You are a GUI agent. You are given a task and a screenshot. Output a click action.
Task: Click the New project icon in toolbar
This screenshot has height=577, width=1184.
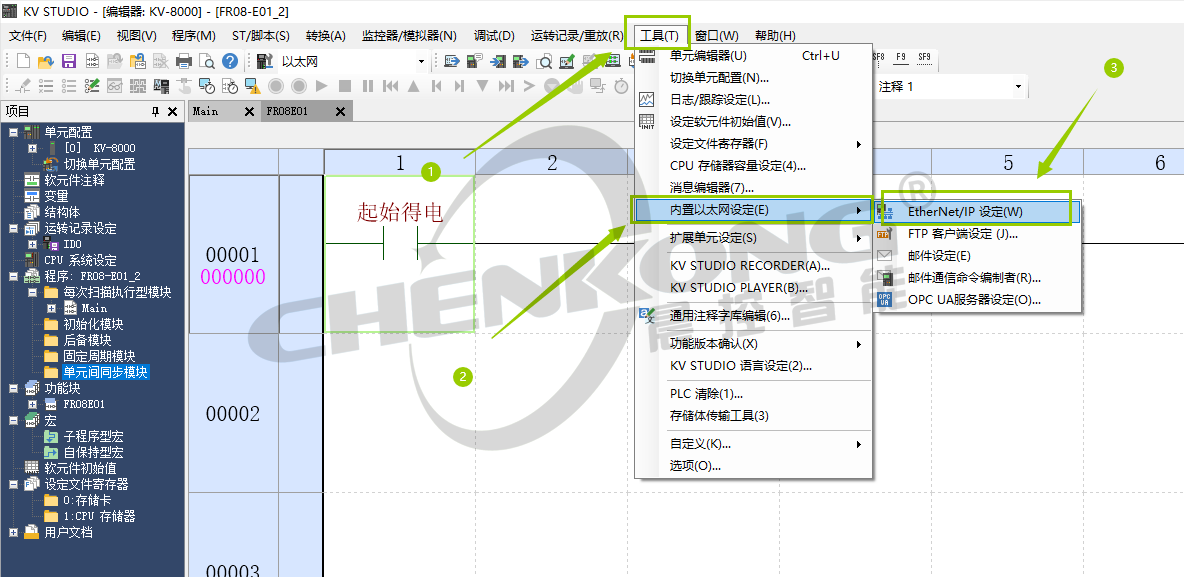point(24,62)
